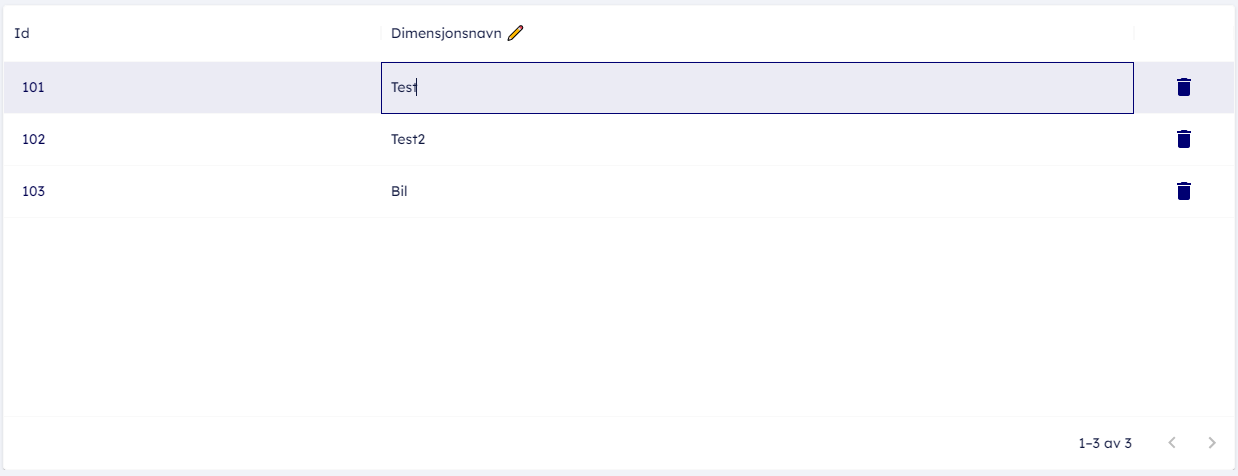Delete the row with Id 101
The height and width of the screenshot is (476, 1238).
point(1184,87)
